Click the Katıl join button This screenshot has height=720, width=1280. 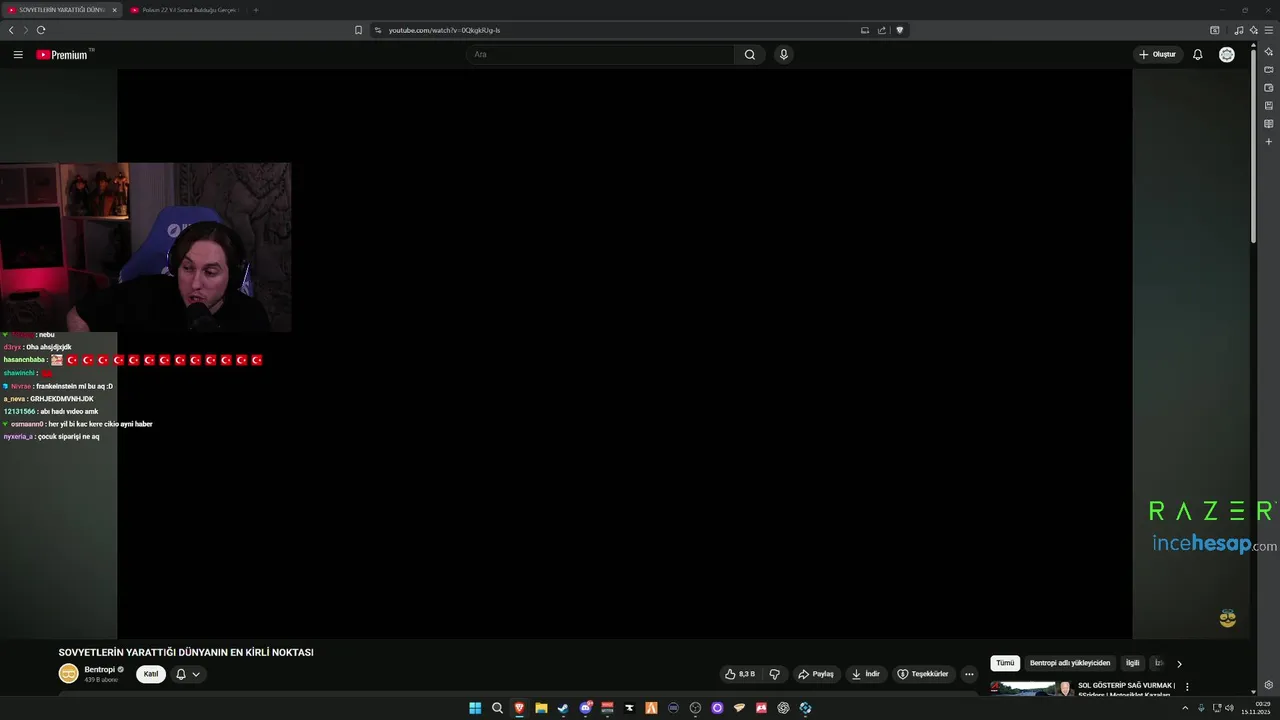coord(151,674)
